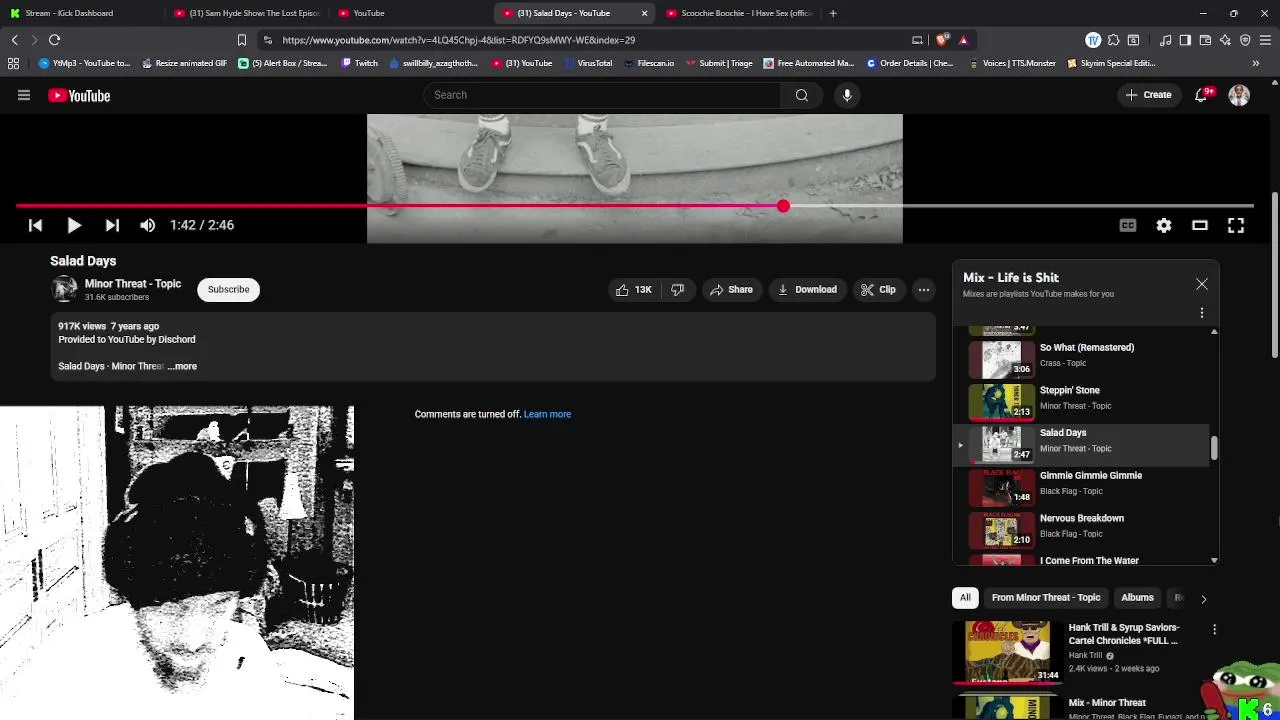1280x720 pixels.
Task: Click the YouTube search input field
Action: point(602,95)
